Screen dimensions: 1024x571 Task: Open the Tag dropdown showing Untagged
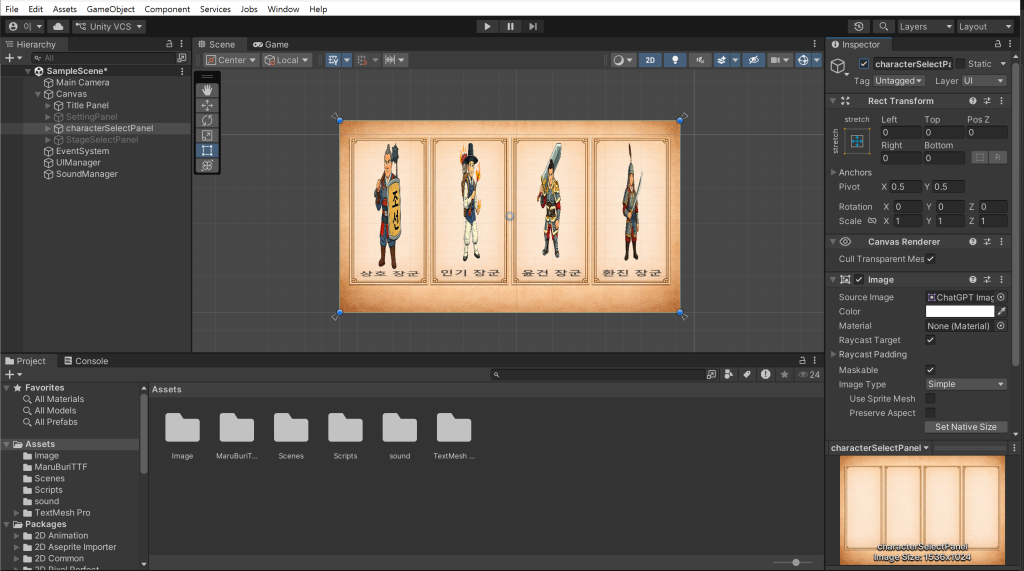[x=900, y=81]
